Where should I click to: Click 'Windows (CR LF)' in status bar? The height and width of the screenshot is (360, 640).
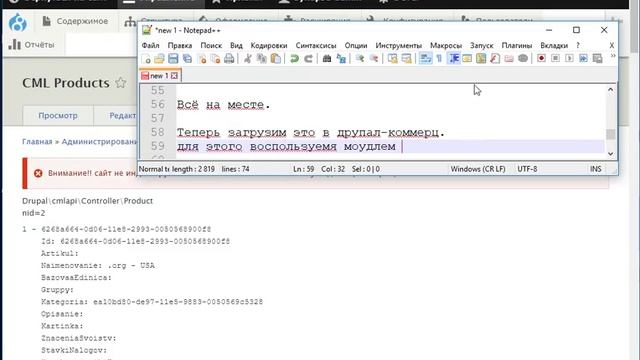[x=478, y=169]
